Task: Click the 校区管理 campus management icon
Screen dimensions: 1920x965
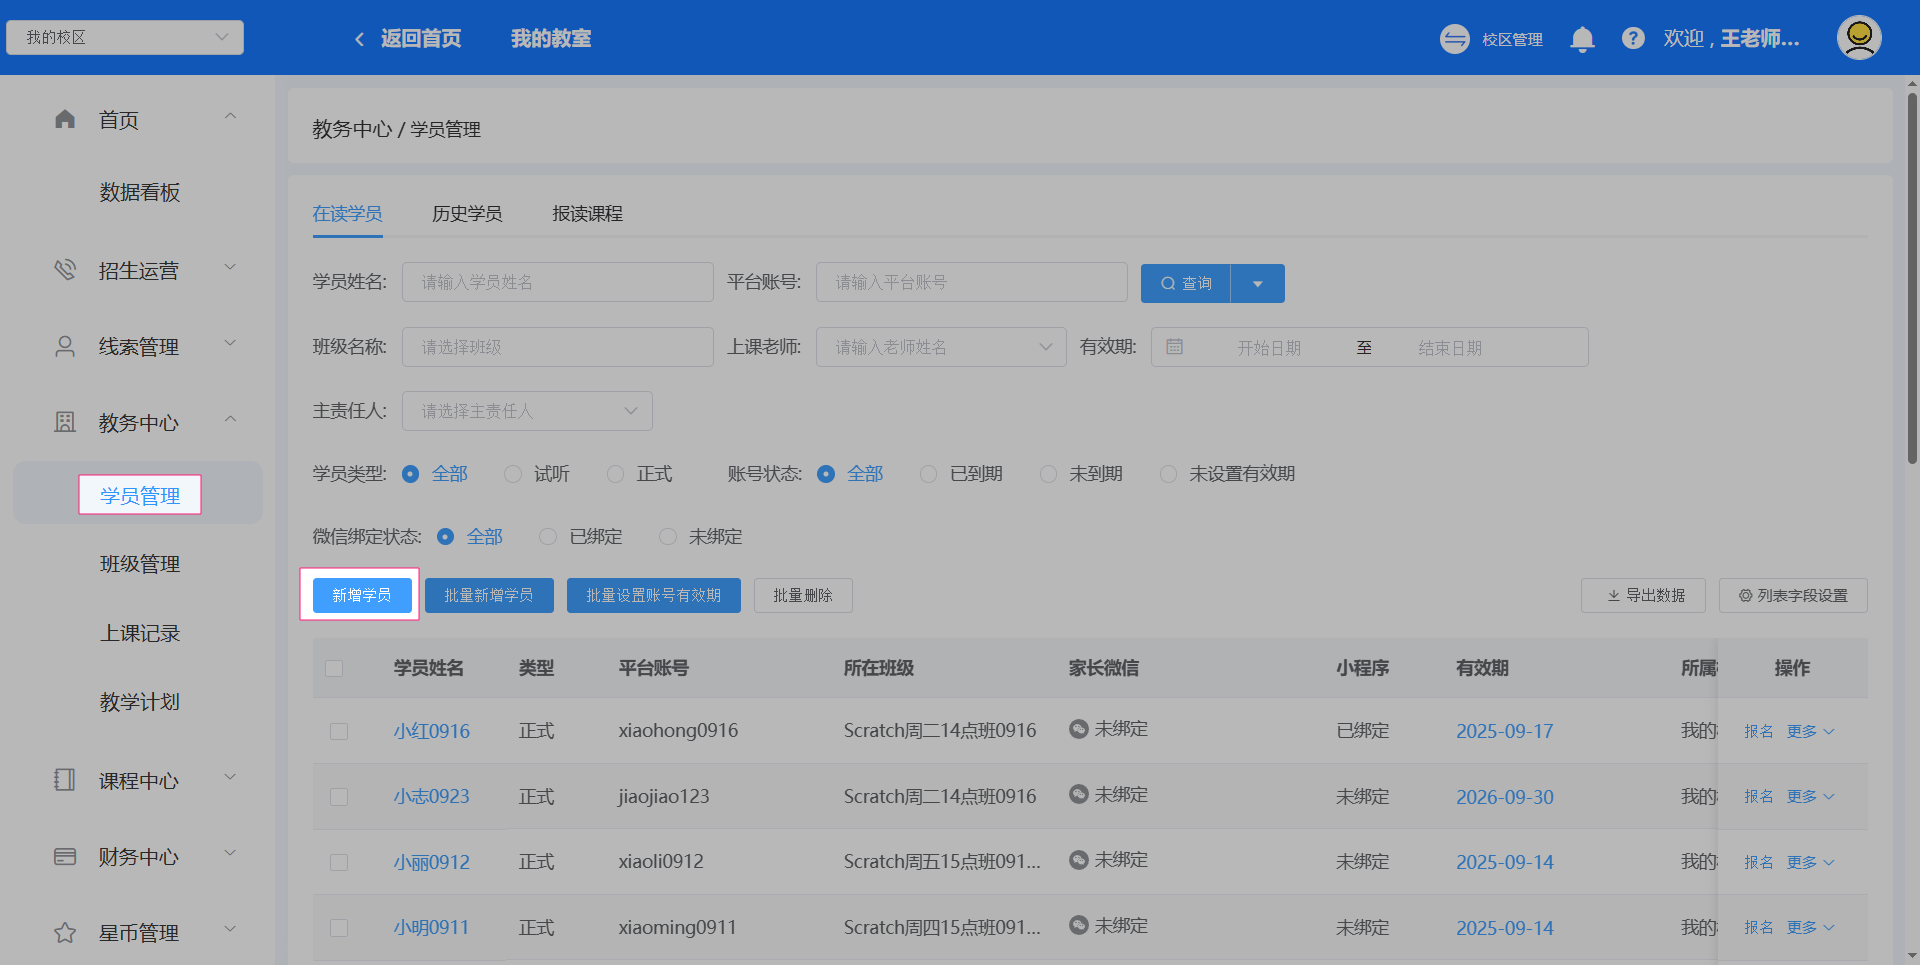Action: click(1455, 38)
